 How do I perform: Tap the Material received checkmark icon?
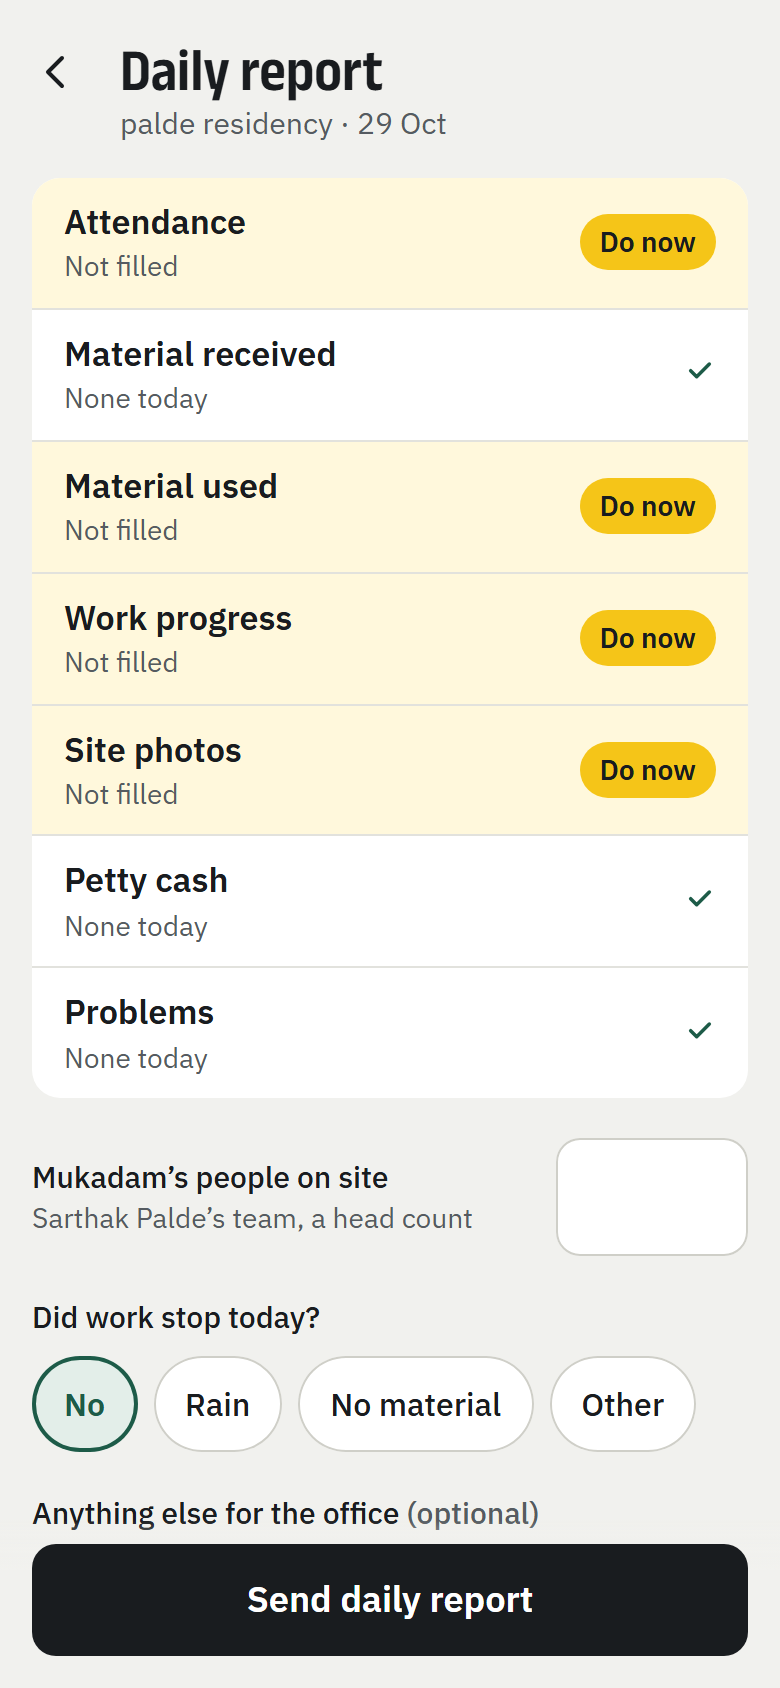pyautogui.click(x=700, y=371)
